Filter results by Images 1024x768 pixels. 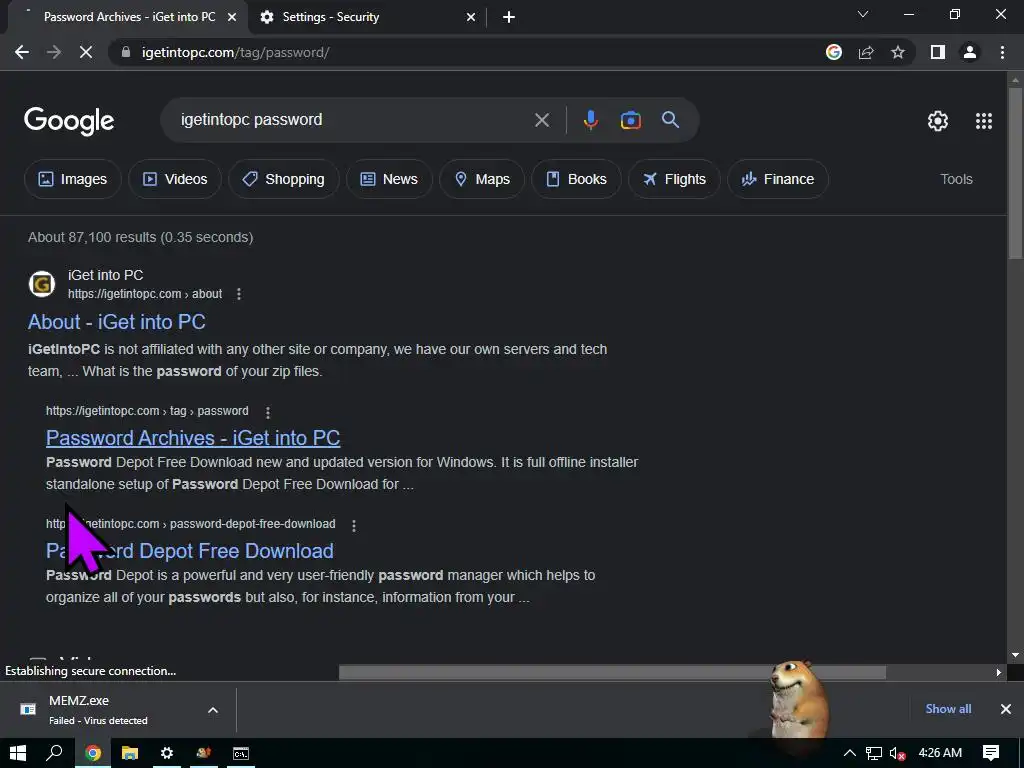(72, 179)
